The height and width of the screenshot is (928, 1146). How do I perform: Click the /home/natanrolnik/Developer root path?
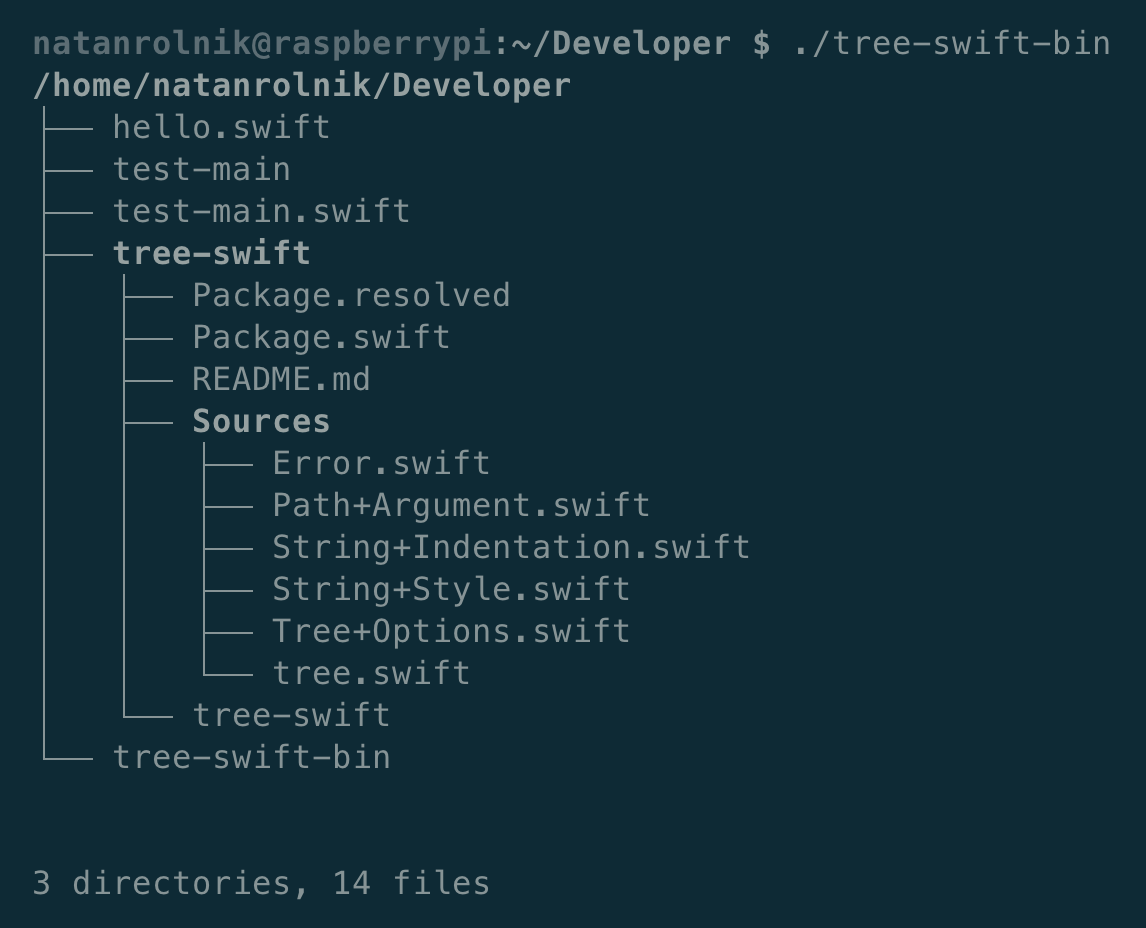click(301, 86)
